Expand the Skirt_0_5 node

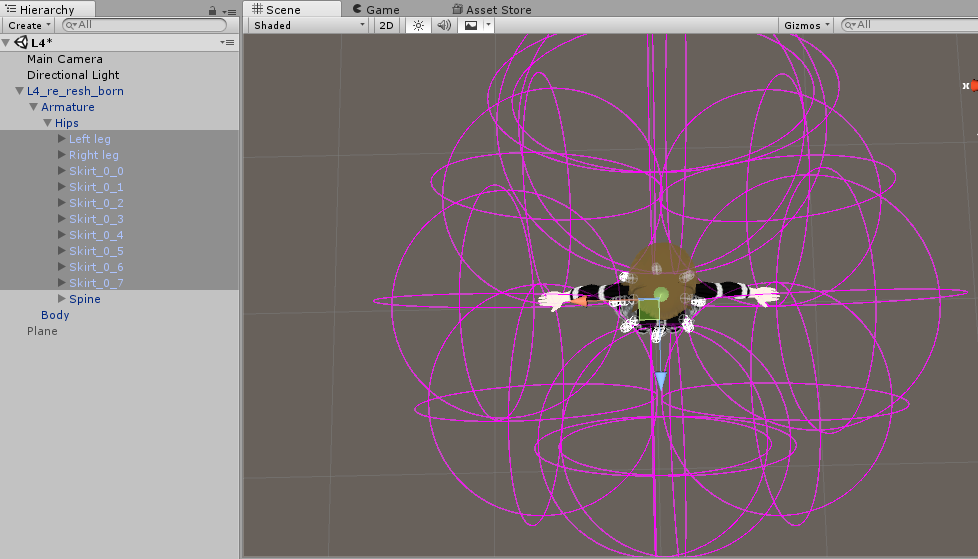pos(62,251)
